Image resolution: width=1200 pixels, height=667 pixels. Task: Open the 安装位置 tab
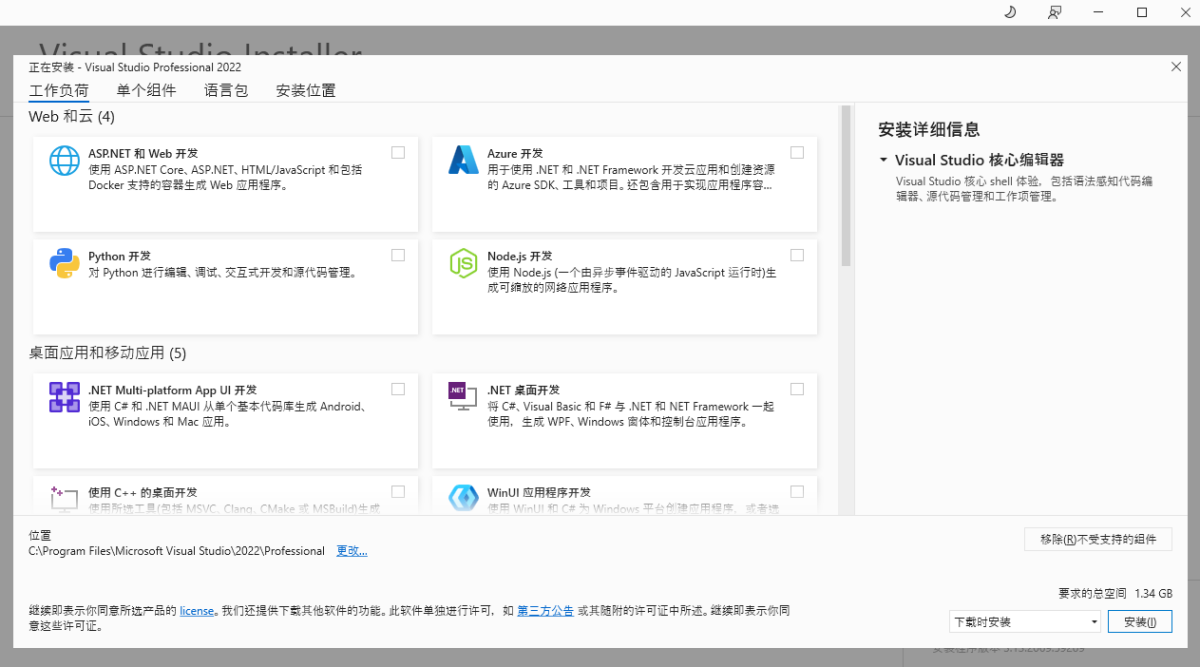[x=306, y=90]
